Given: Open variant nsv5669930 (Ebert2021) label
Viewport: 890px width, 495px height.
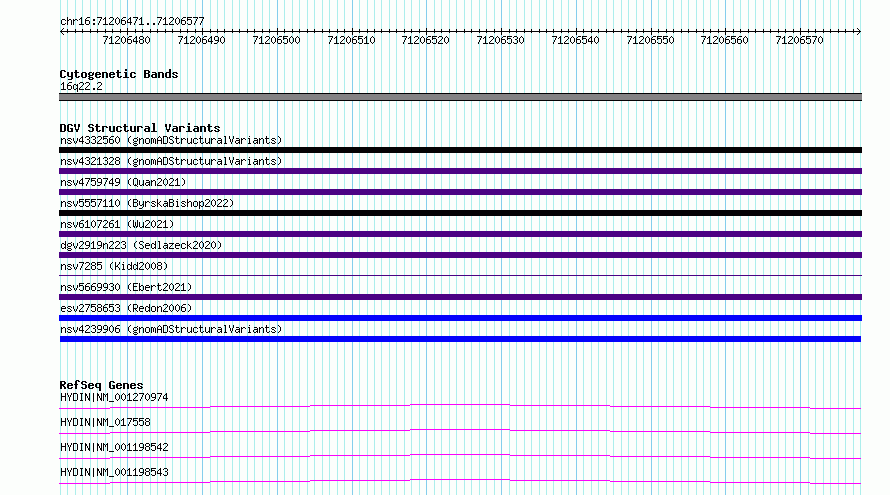Looking at the screenshot, I should click(126, 287).
